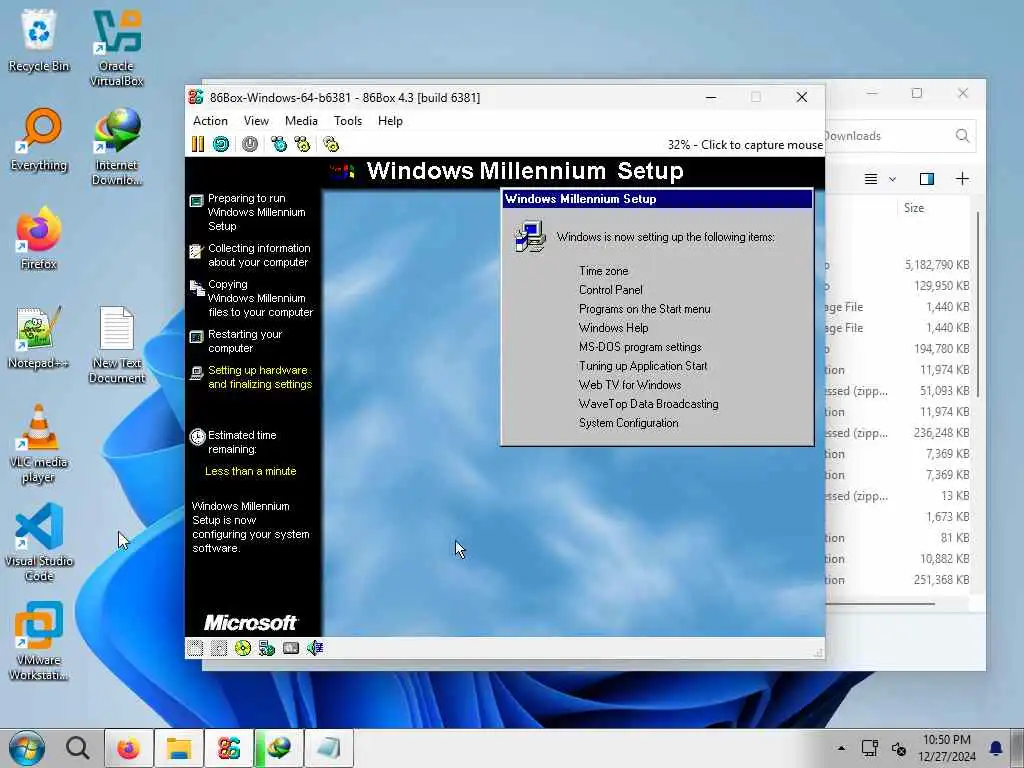Click the network adapter icon in status bar
1024x768 pixels.
(266, 648)
